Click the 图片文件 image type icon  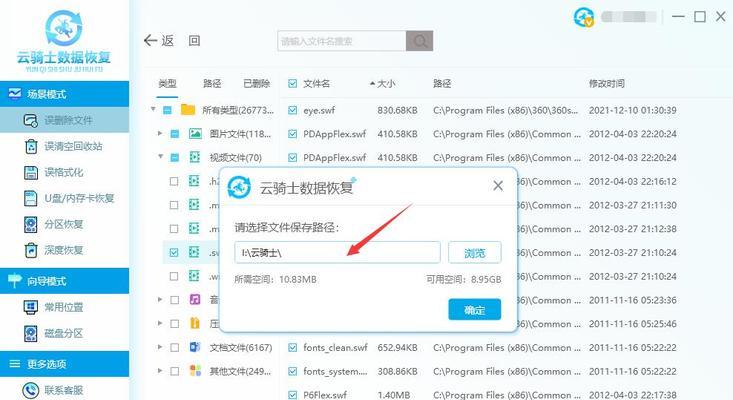click(195, 134)
